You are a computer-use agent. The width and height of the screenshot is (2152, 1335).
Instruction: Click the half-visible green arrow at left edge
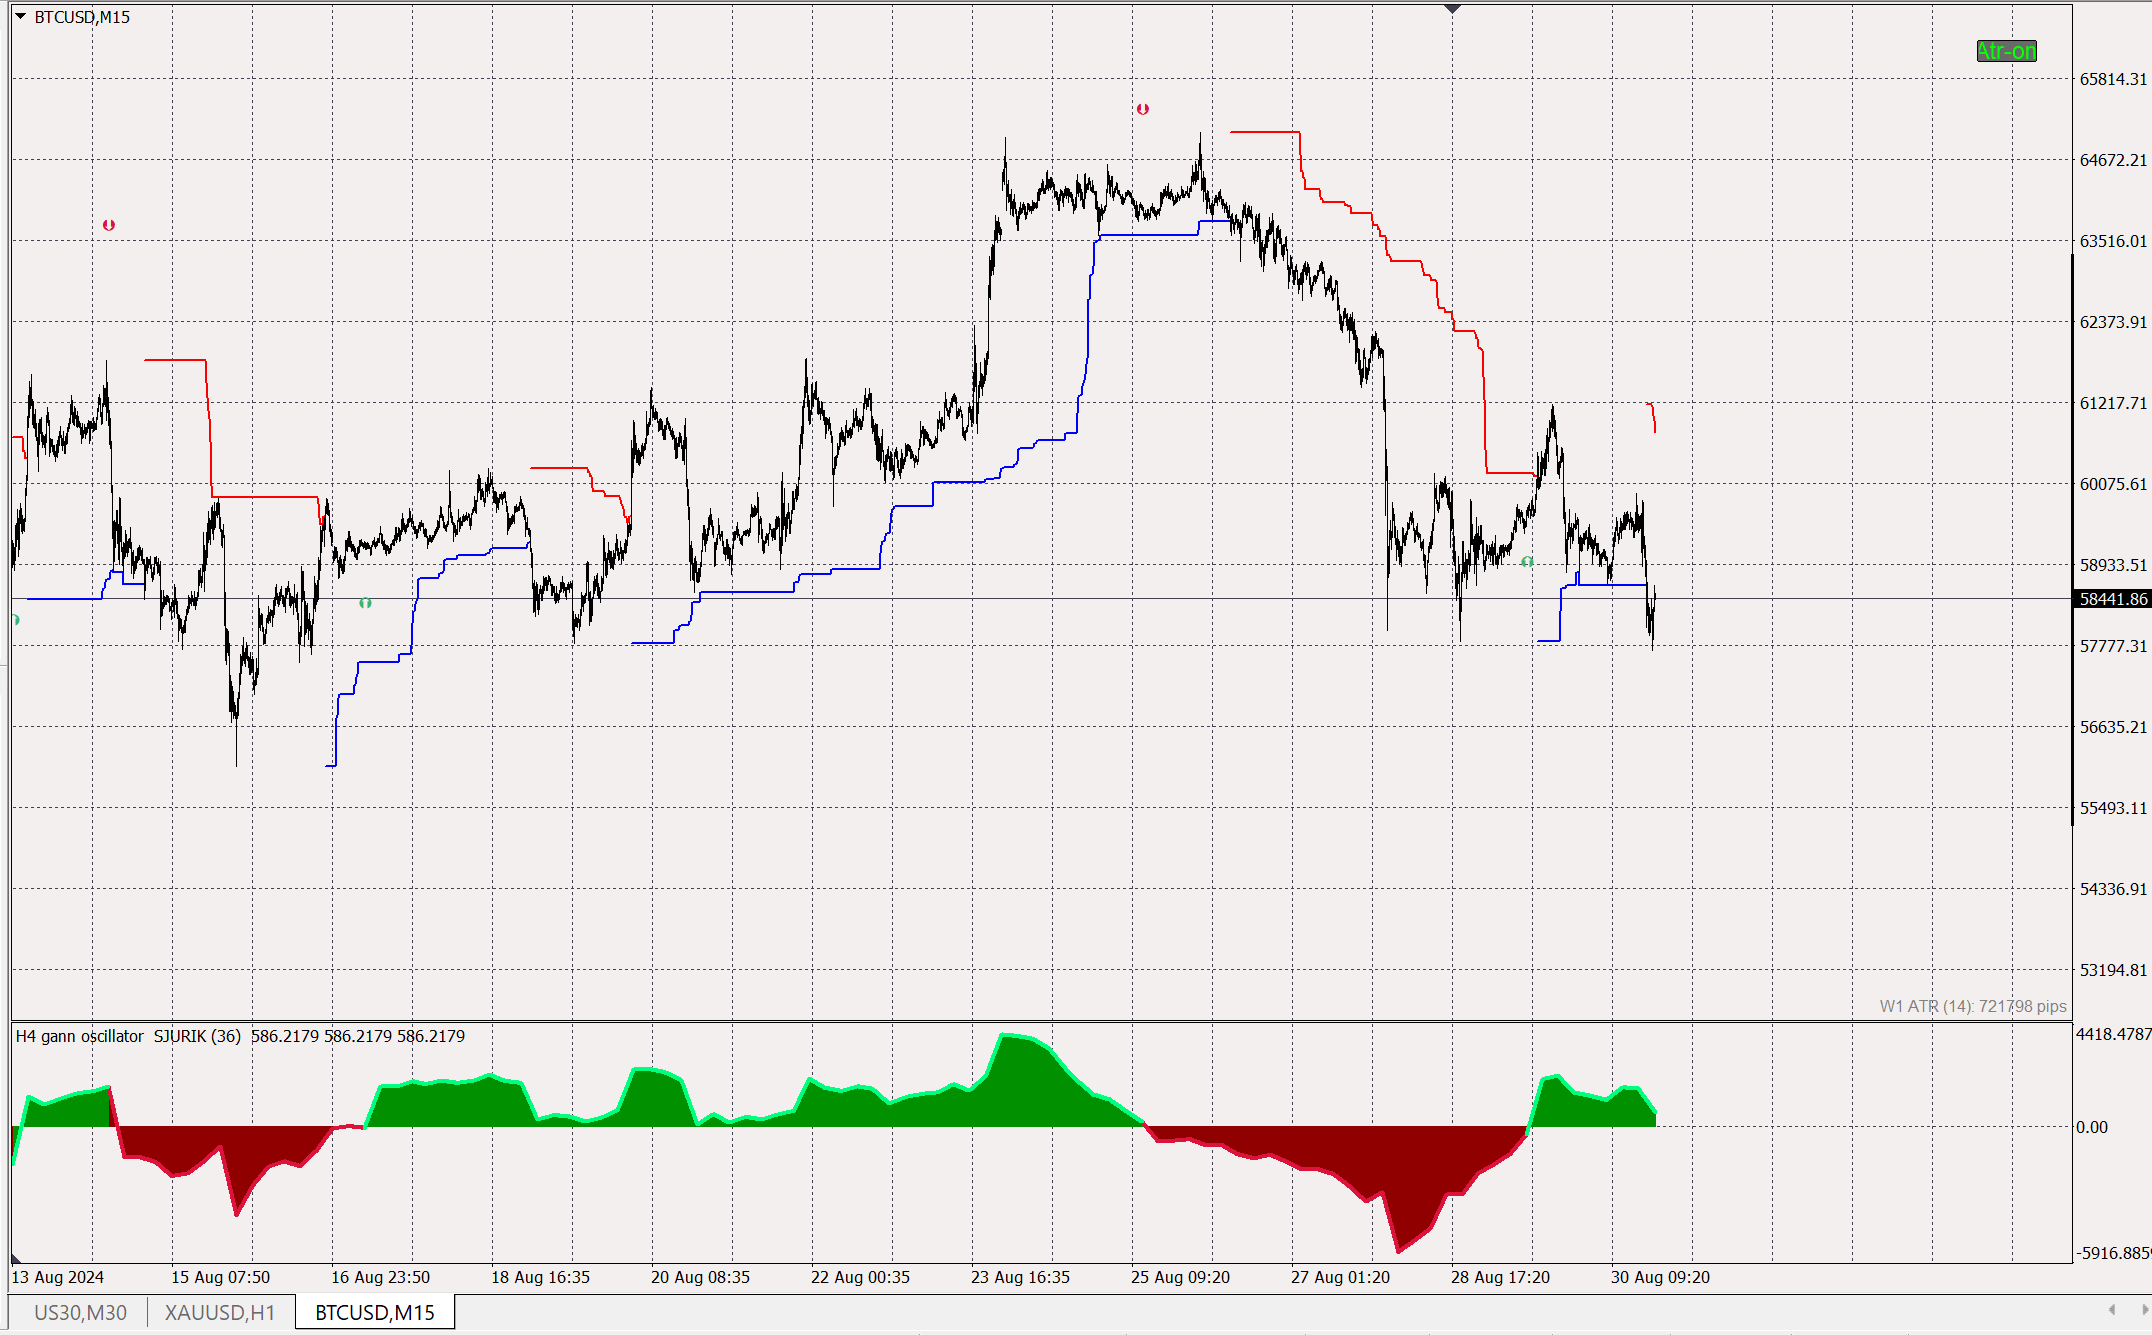click(x=16, y=620)
